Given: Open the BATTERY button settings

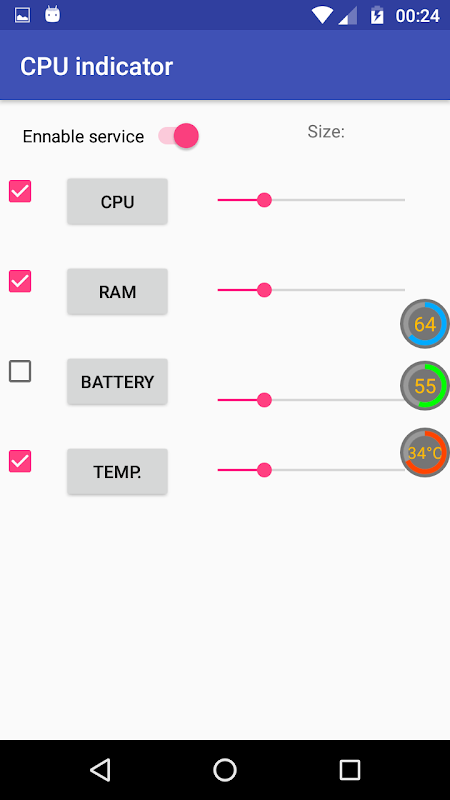Looking at the screenshot, I should tap(117, 382).
